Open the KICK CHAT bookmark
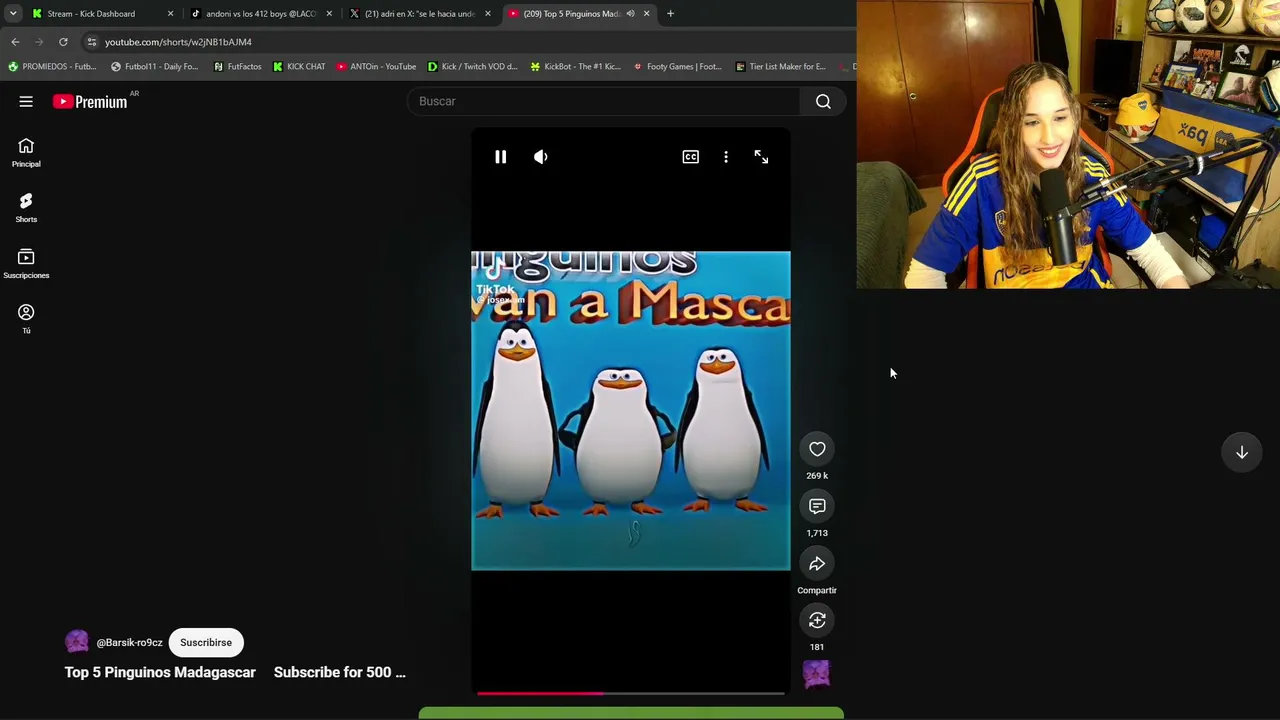The height and width of the screenshot is (720, 1280). (x=299, y=67)
